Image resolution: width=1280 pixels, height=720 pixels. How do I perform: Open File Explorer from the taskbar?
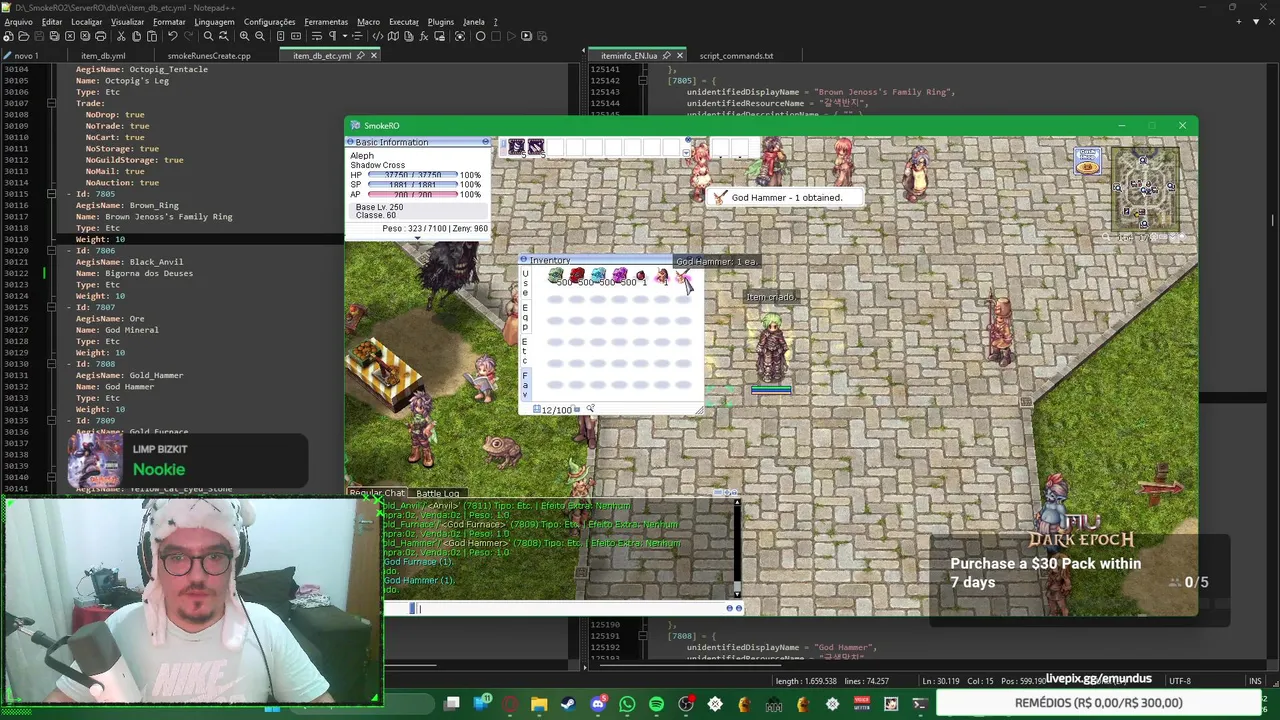pos(539,704)
